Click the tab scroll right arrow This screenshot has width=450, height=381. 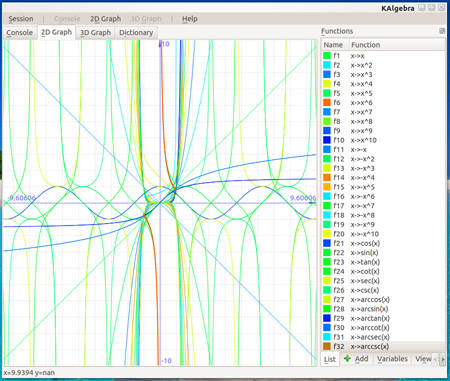(443, 359)
